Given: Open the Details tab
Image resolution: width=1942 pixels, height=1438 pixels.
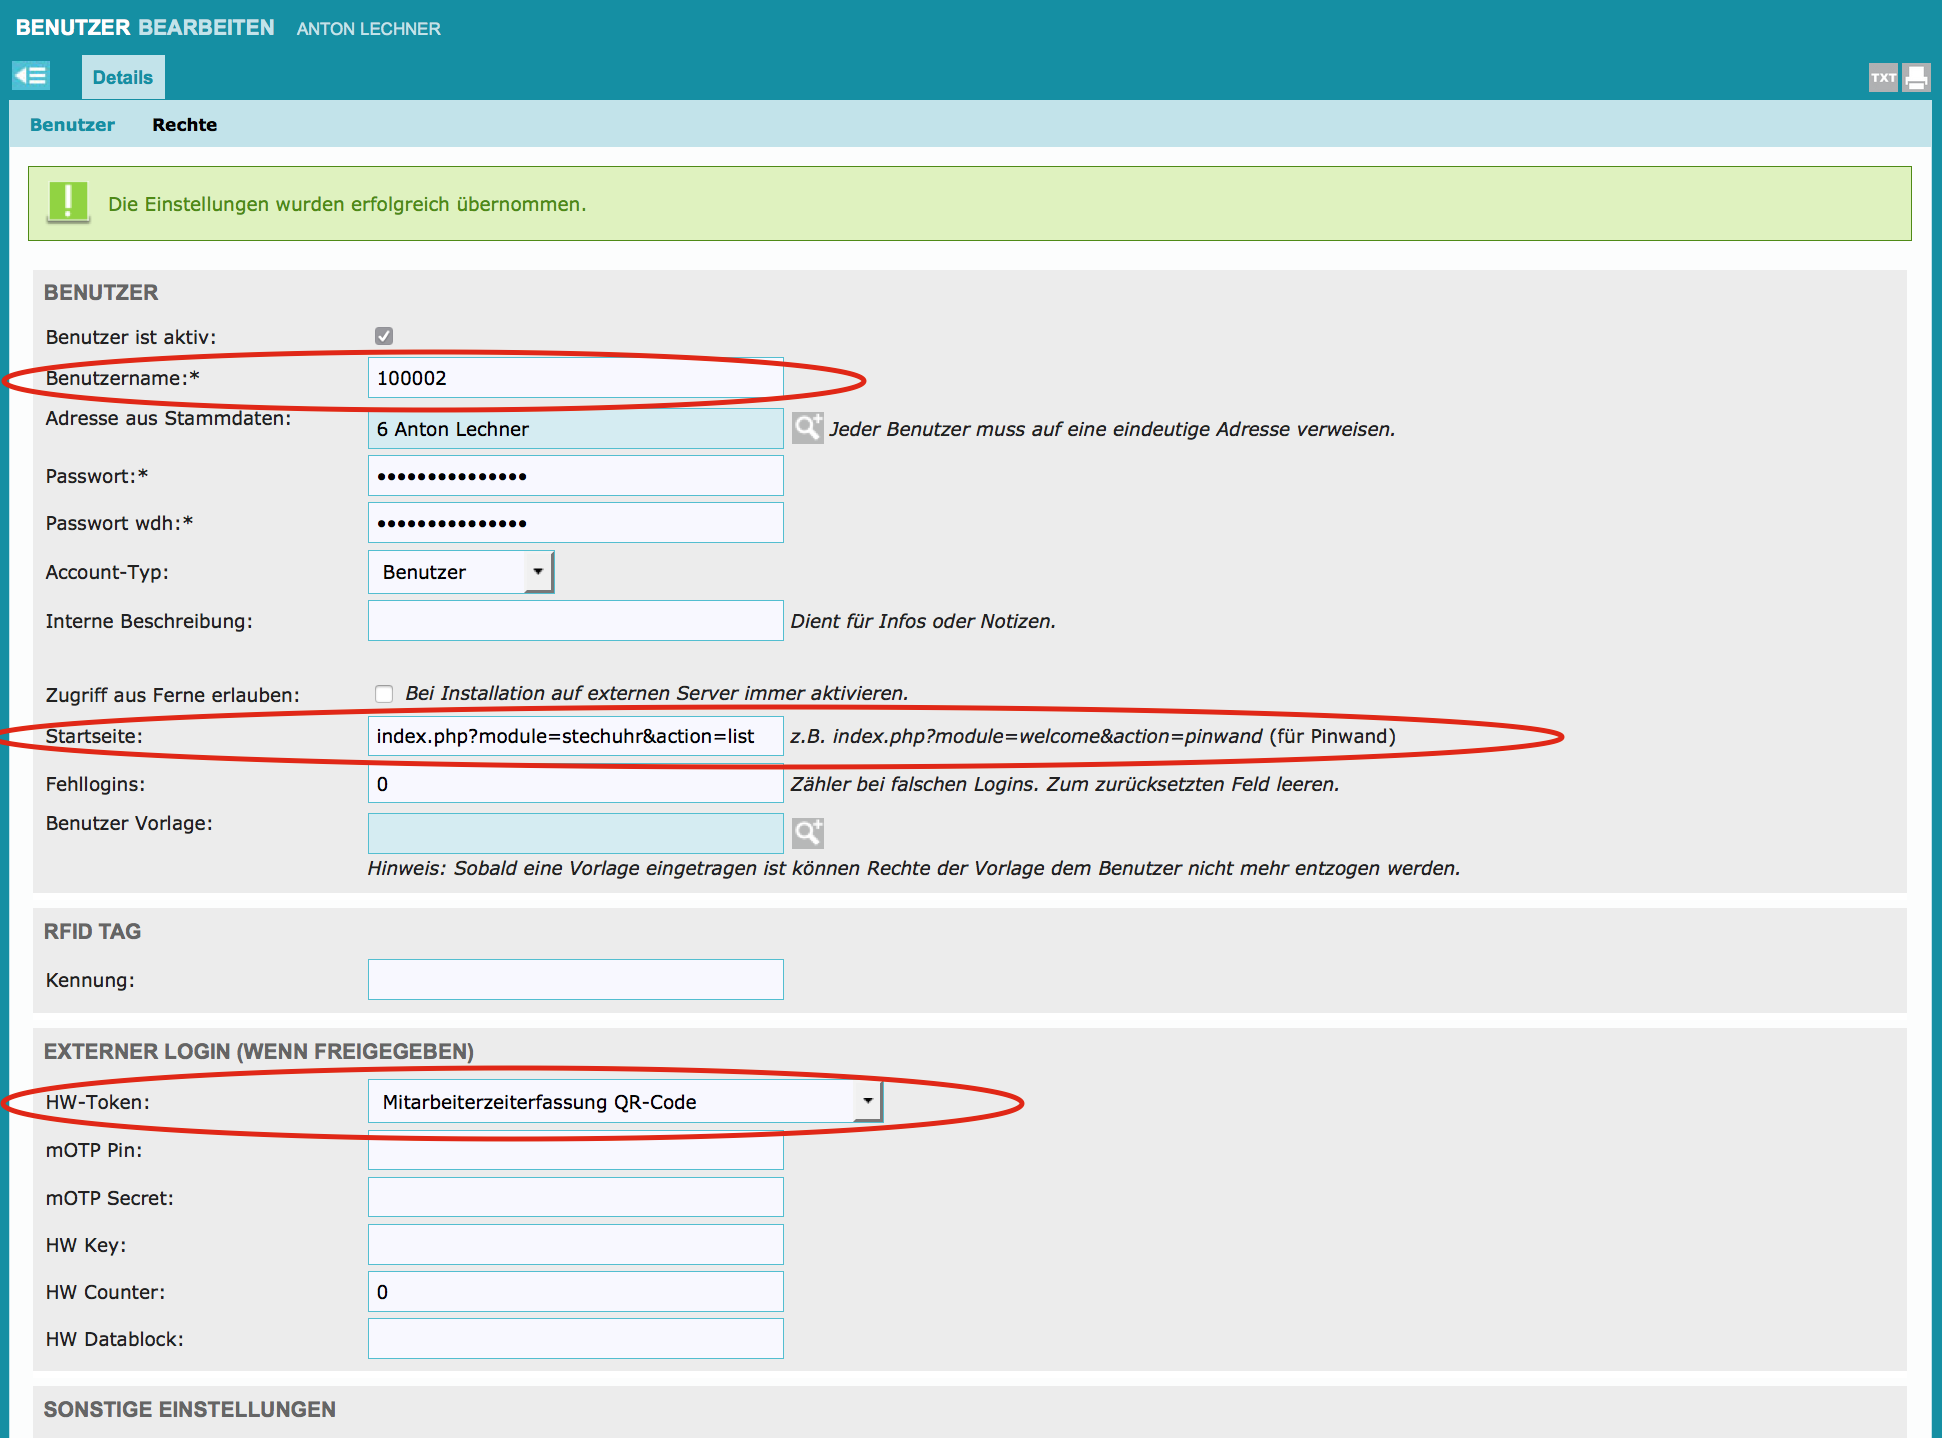Looking at the screenshot, I should coord(122,78).
